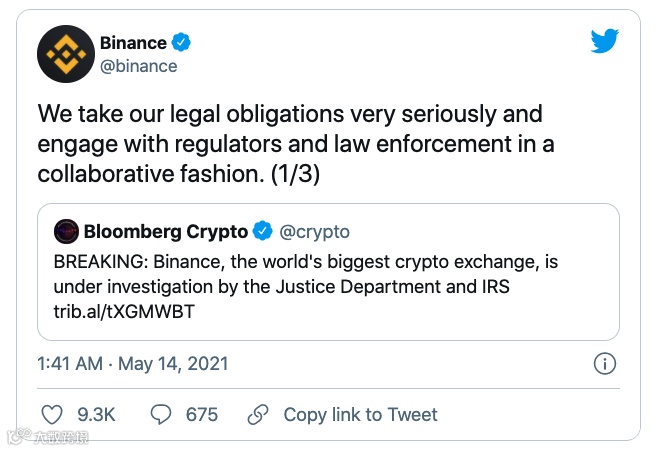Click the 9.3K likes count
669x451 pixels.
click(x=94, y=414)
